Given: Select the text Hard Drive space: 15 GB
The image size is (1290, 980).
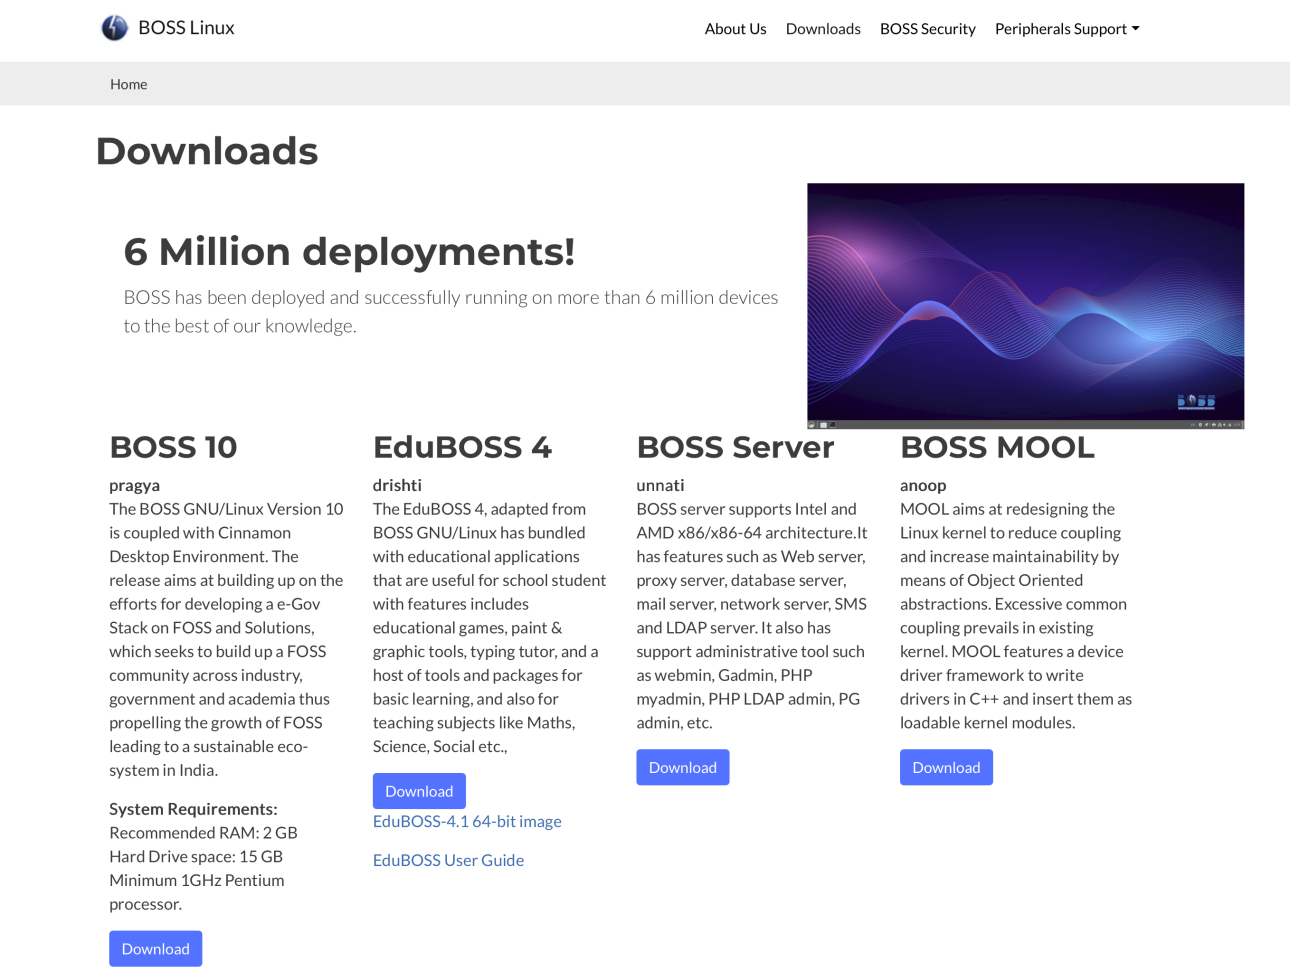Looking at the screenshot, I should [196, 857].
